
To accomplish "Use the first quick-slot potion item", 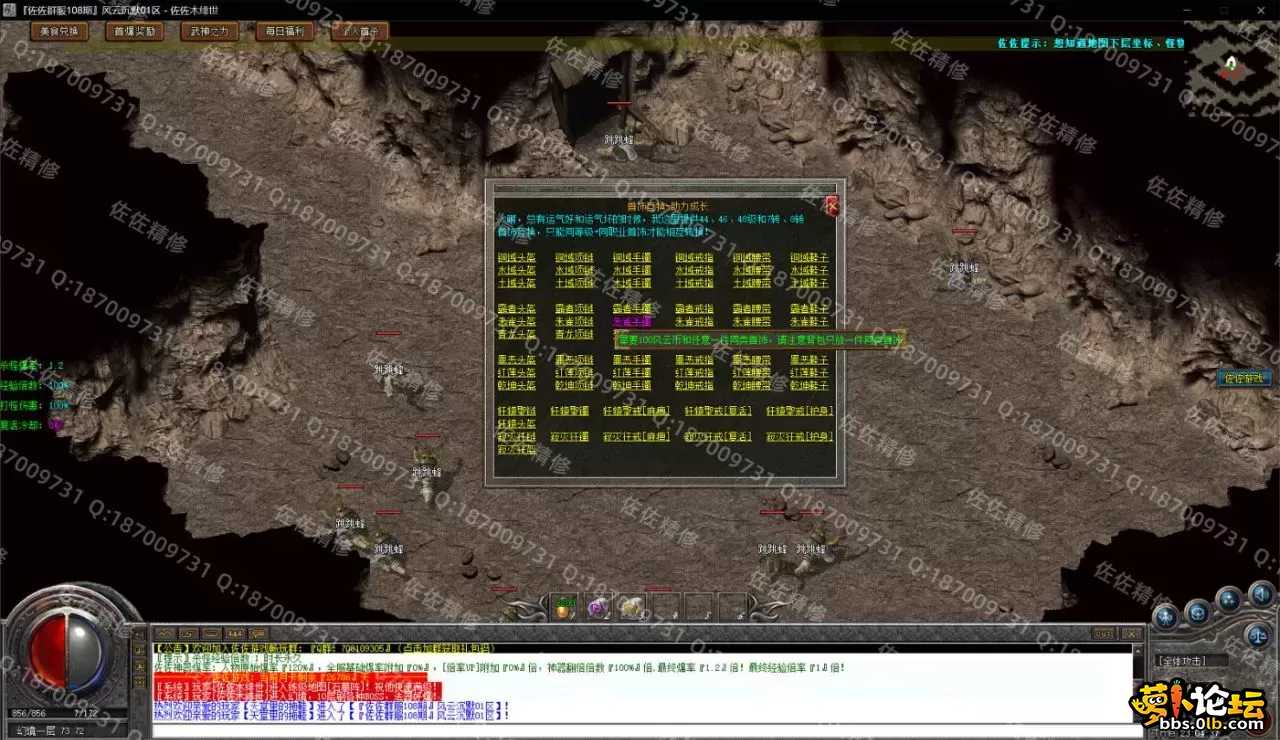I will [x=564, y=606].
